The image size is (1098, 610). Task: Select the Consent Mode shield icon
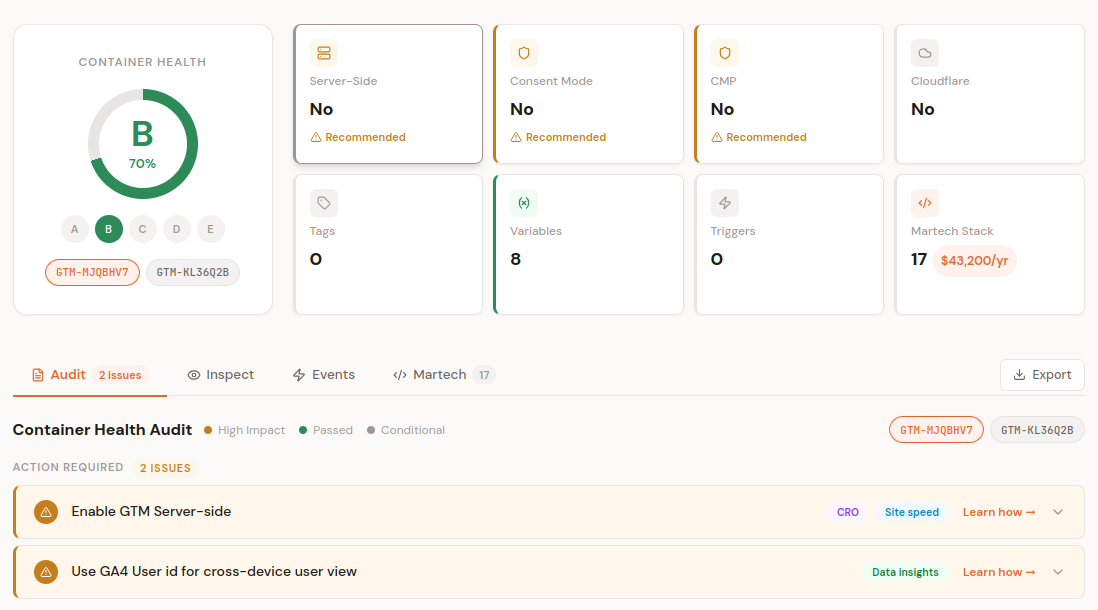pos(524,52)
